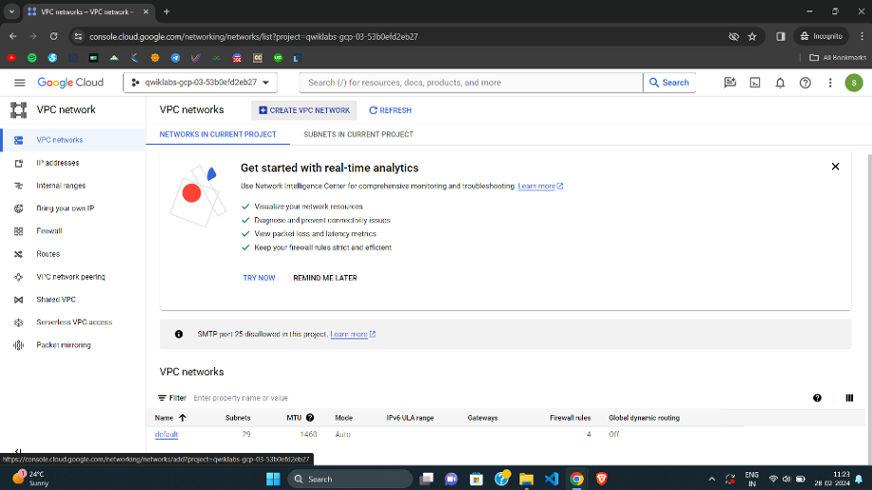Click firewall rules count 4 for default
The width and height of the screenshot is (872, 490).
click(x=588, y=434)
